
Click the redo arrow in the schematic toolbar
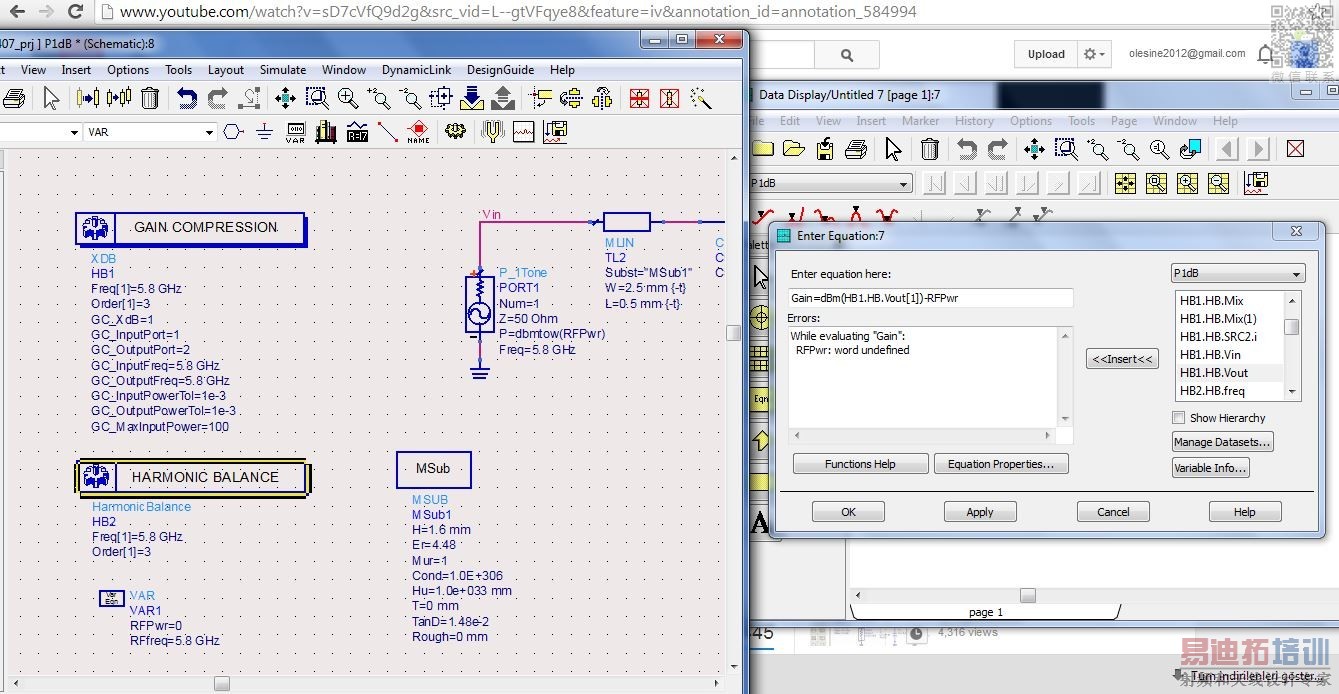coord(218,98)
